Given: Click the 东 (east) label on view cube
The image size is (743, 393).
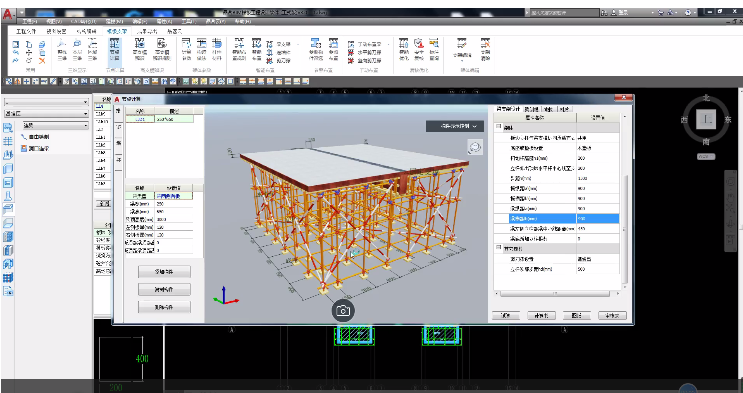Looking at the screenshot, I should pos(727,120).
